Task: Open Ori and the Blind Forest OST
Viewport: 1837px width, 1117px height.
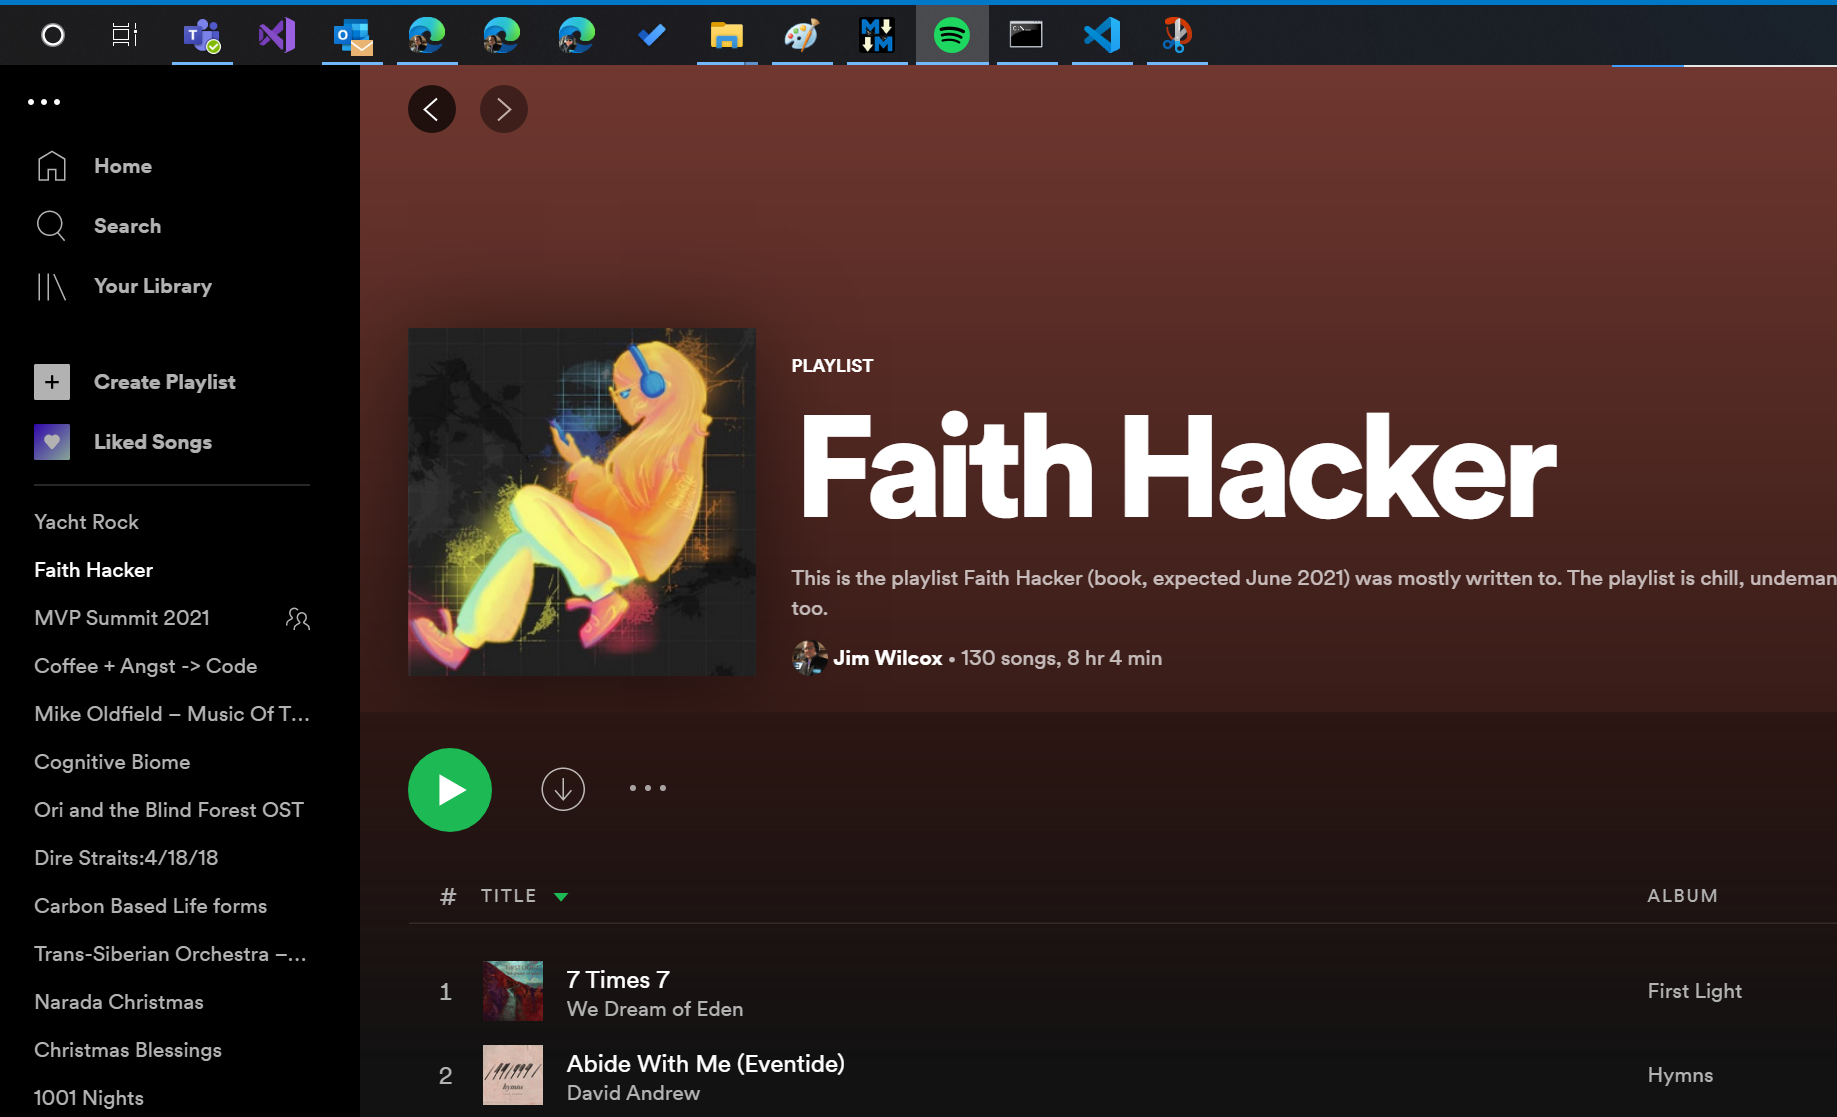Action: coord(169,810)
